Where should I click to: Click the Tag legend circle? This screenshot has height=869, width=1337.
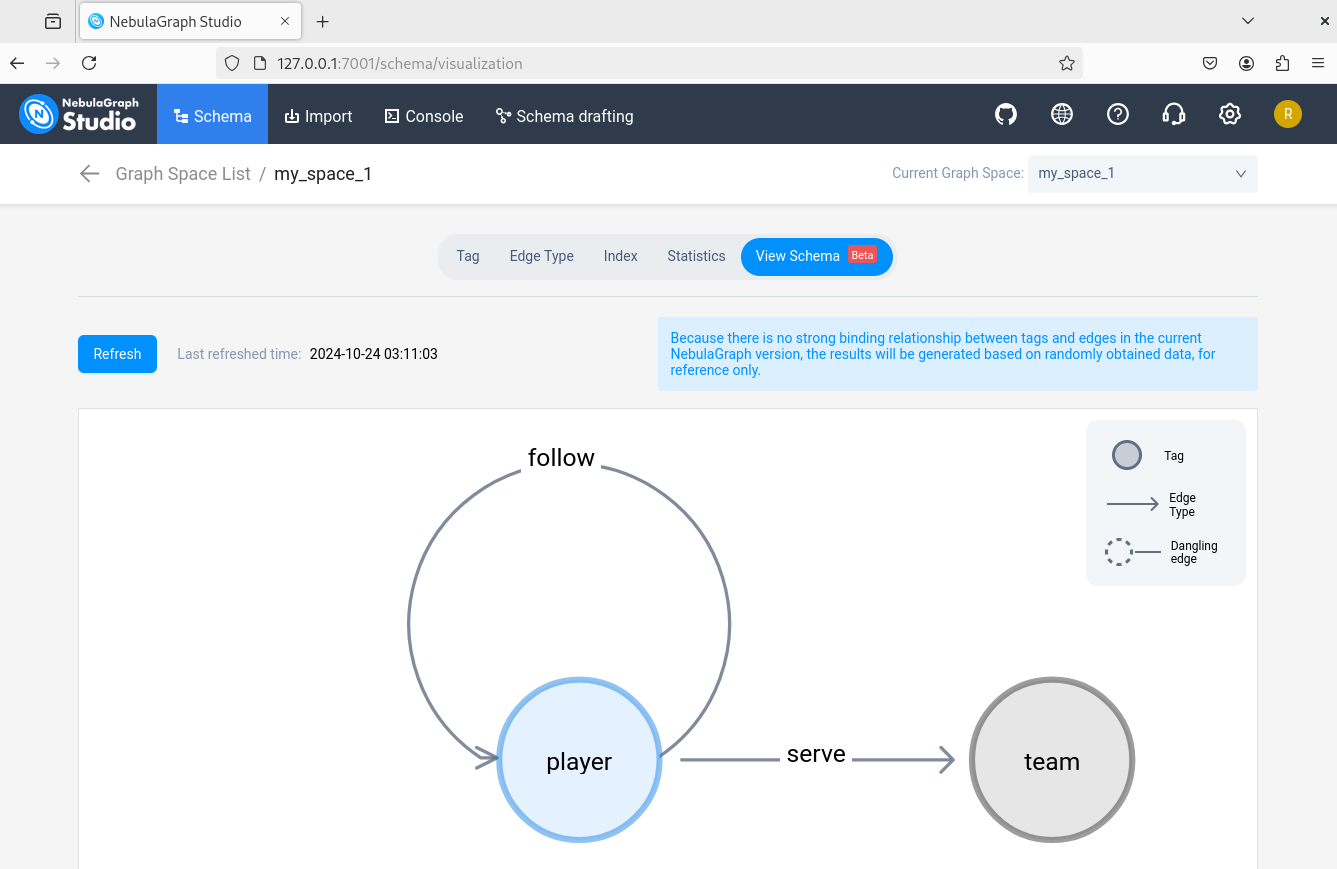coord(1127,455)
